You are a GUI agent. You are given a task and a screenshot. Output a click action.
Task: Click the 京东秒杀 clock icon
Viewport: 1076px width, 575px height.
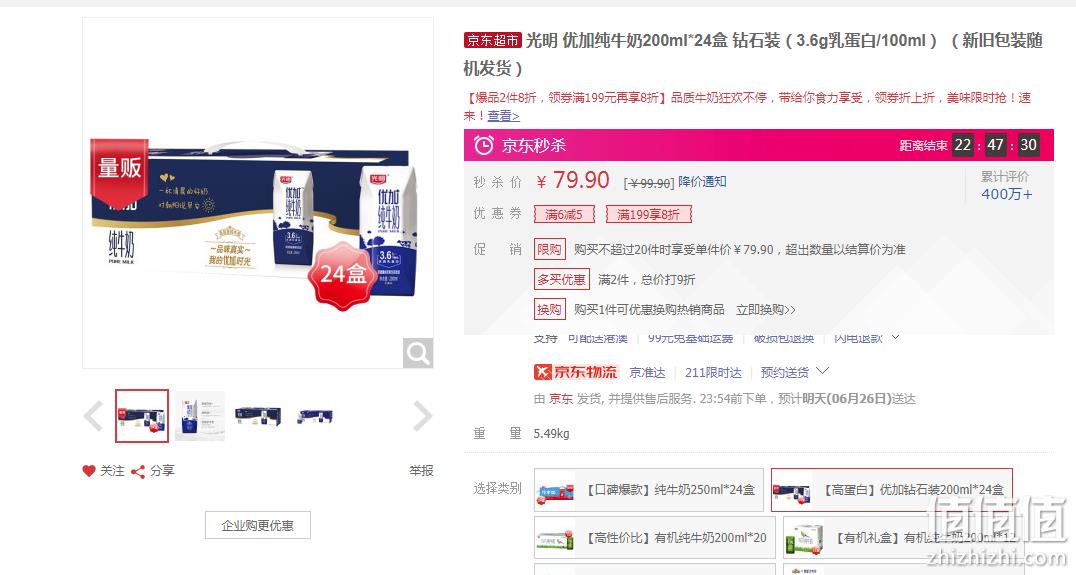tap(484, 145)
